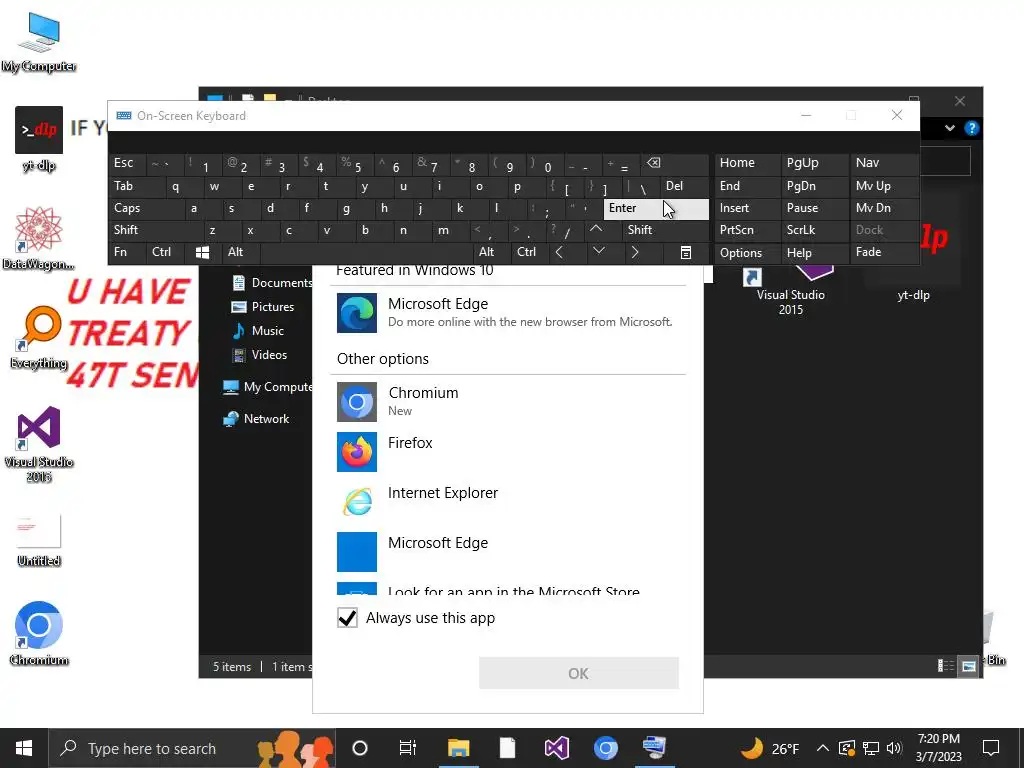Select Microsoft Edge under Featured in Windows 10
Viewport: 1024px width, 768px height.
tap(508, 313)
